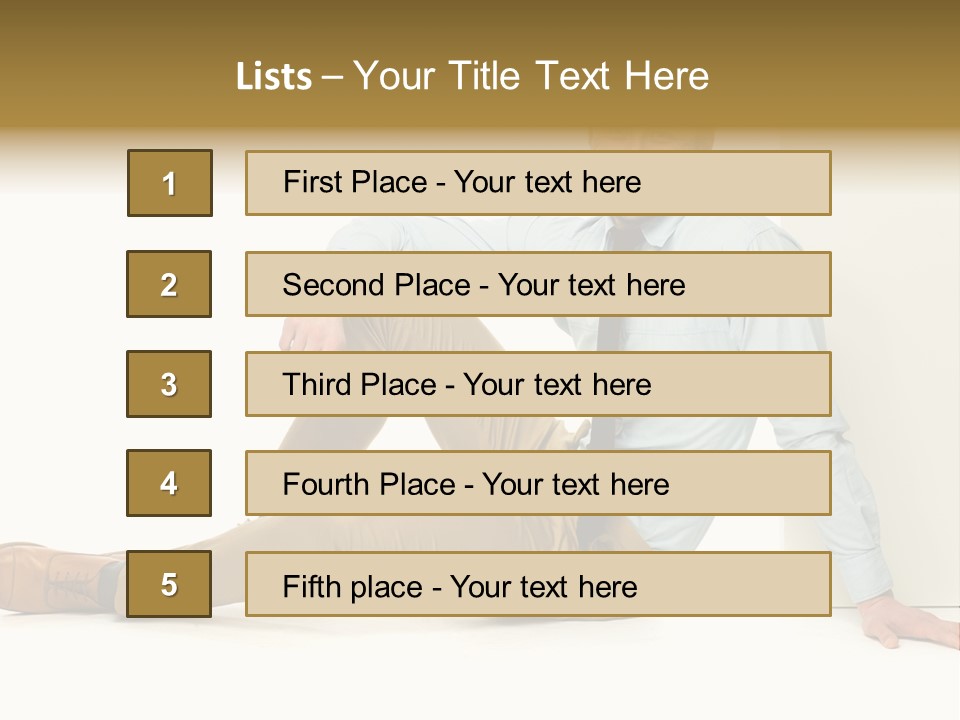
Task: Click the Fourth Place text bar
Action: [538, 483]
